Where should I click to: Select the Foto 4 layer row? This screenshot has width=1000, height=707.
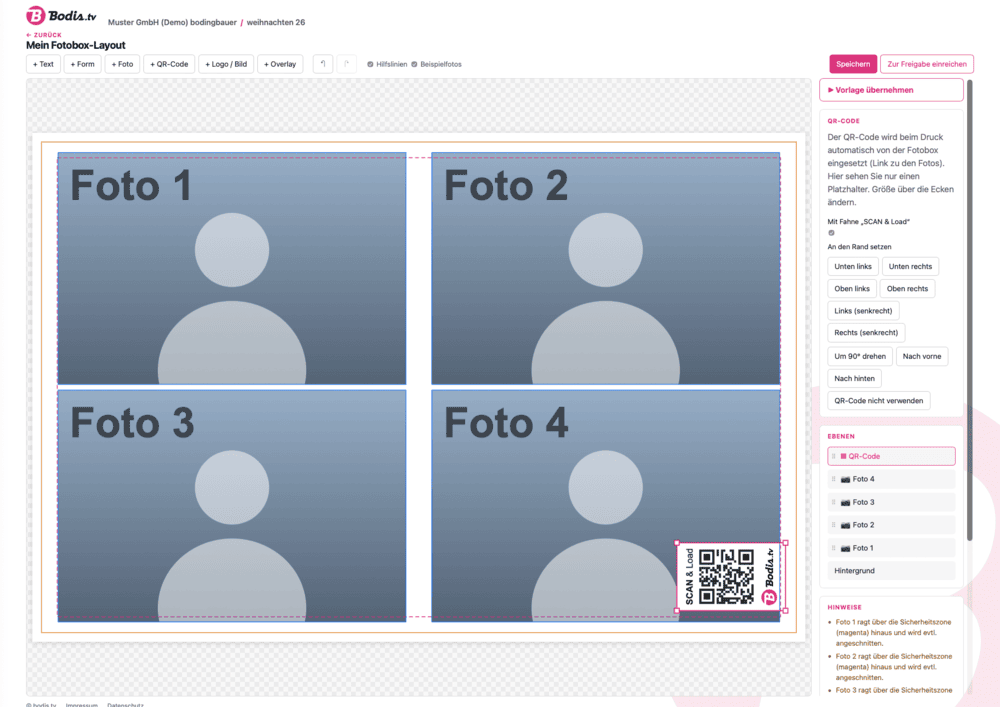coord(892,479)
